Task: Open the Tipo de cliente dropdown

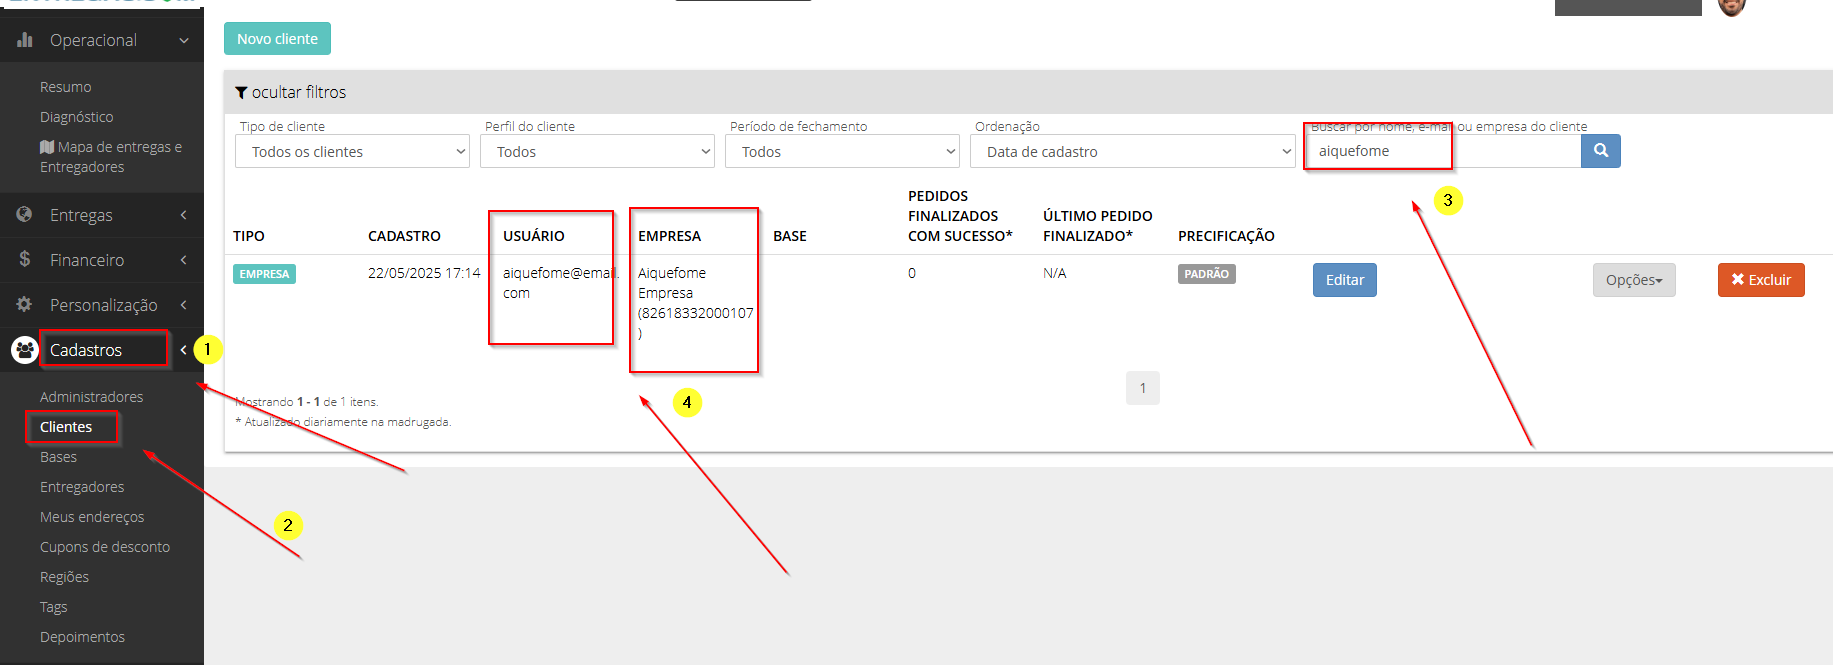Action: point(352,151)
